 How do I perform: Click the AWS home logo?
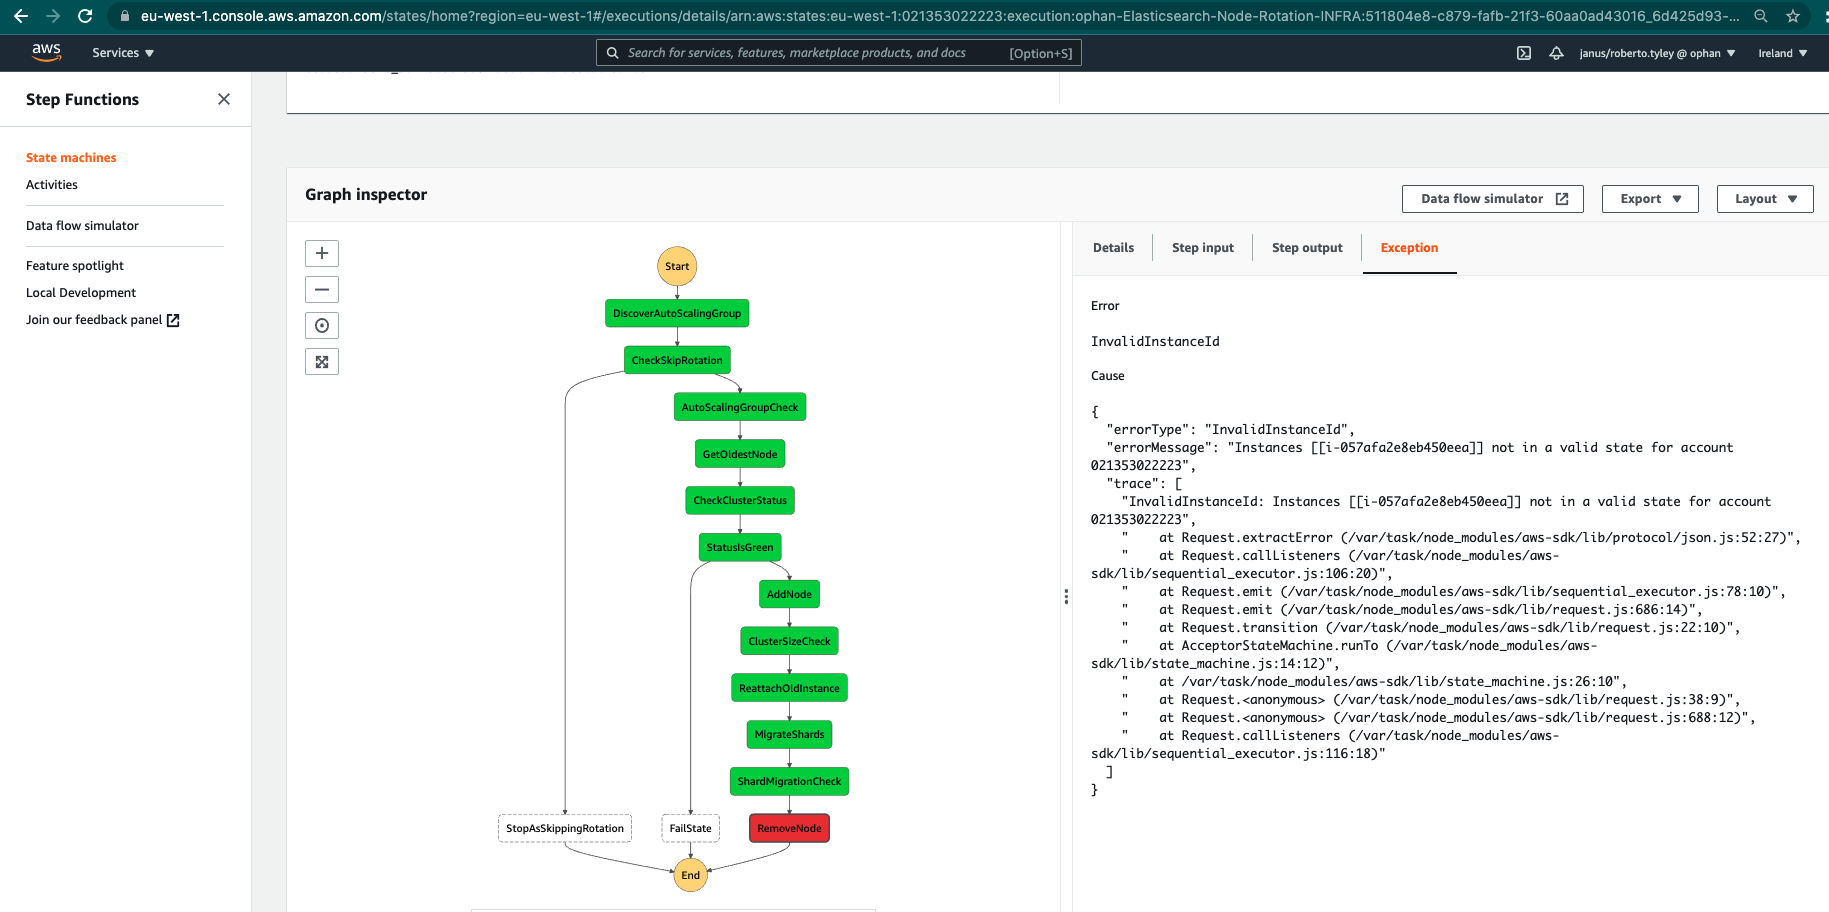point(46,52)
